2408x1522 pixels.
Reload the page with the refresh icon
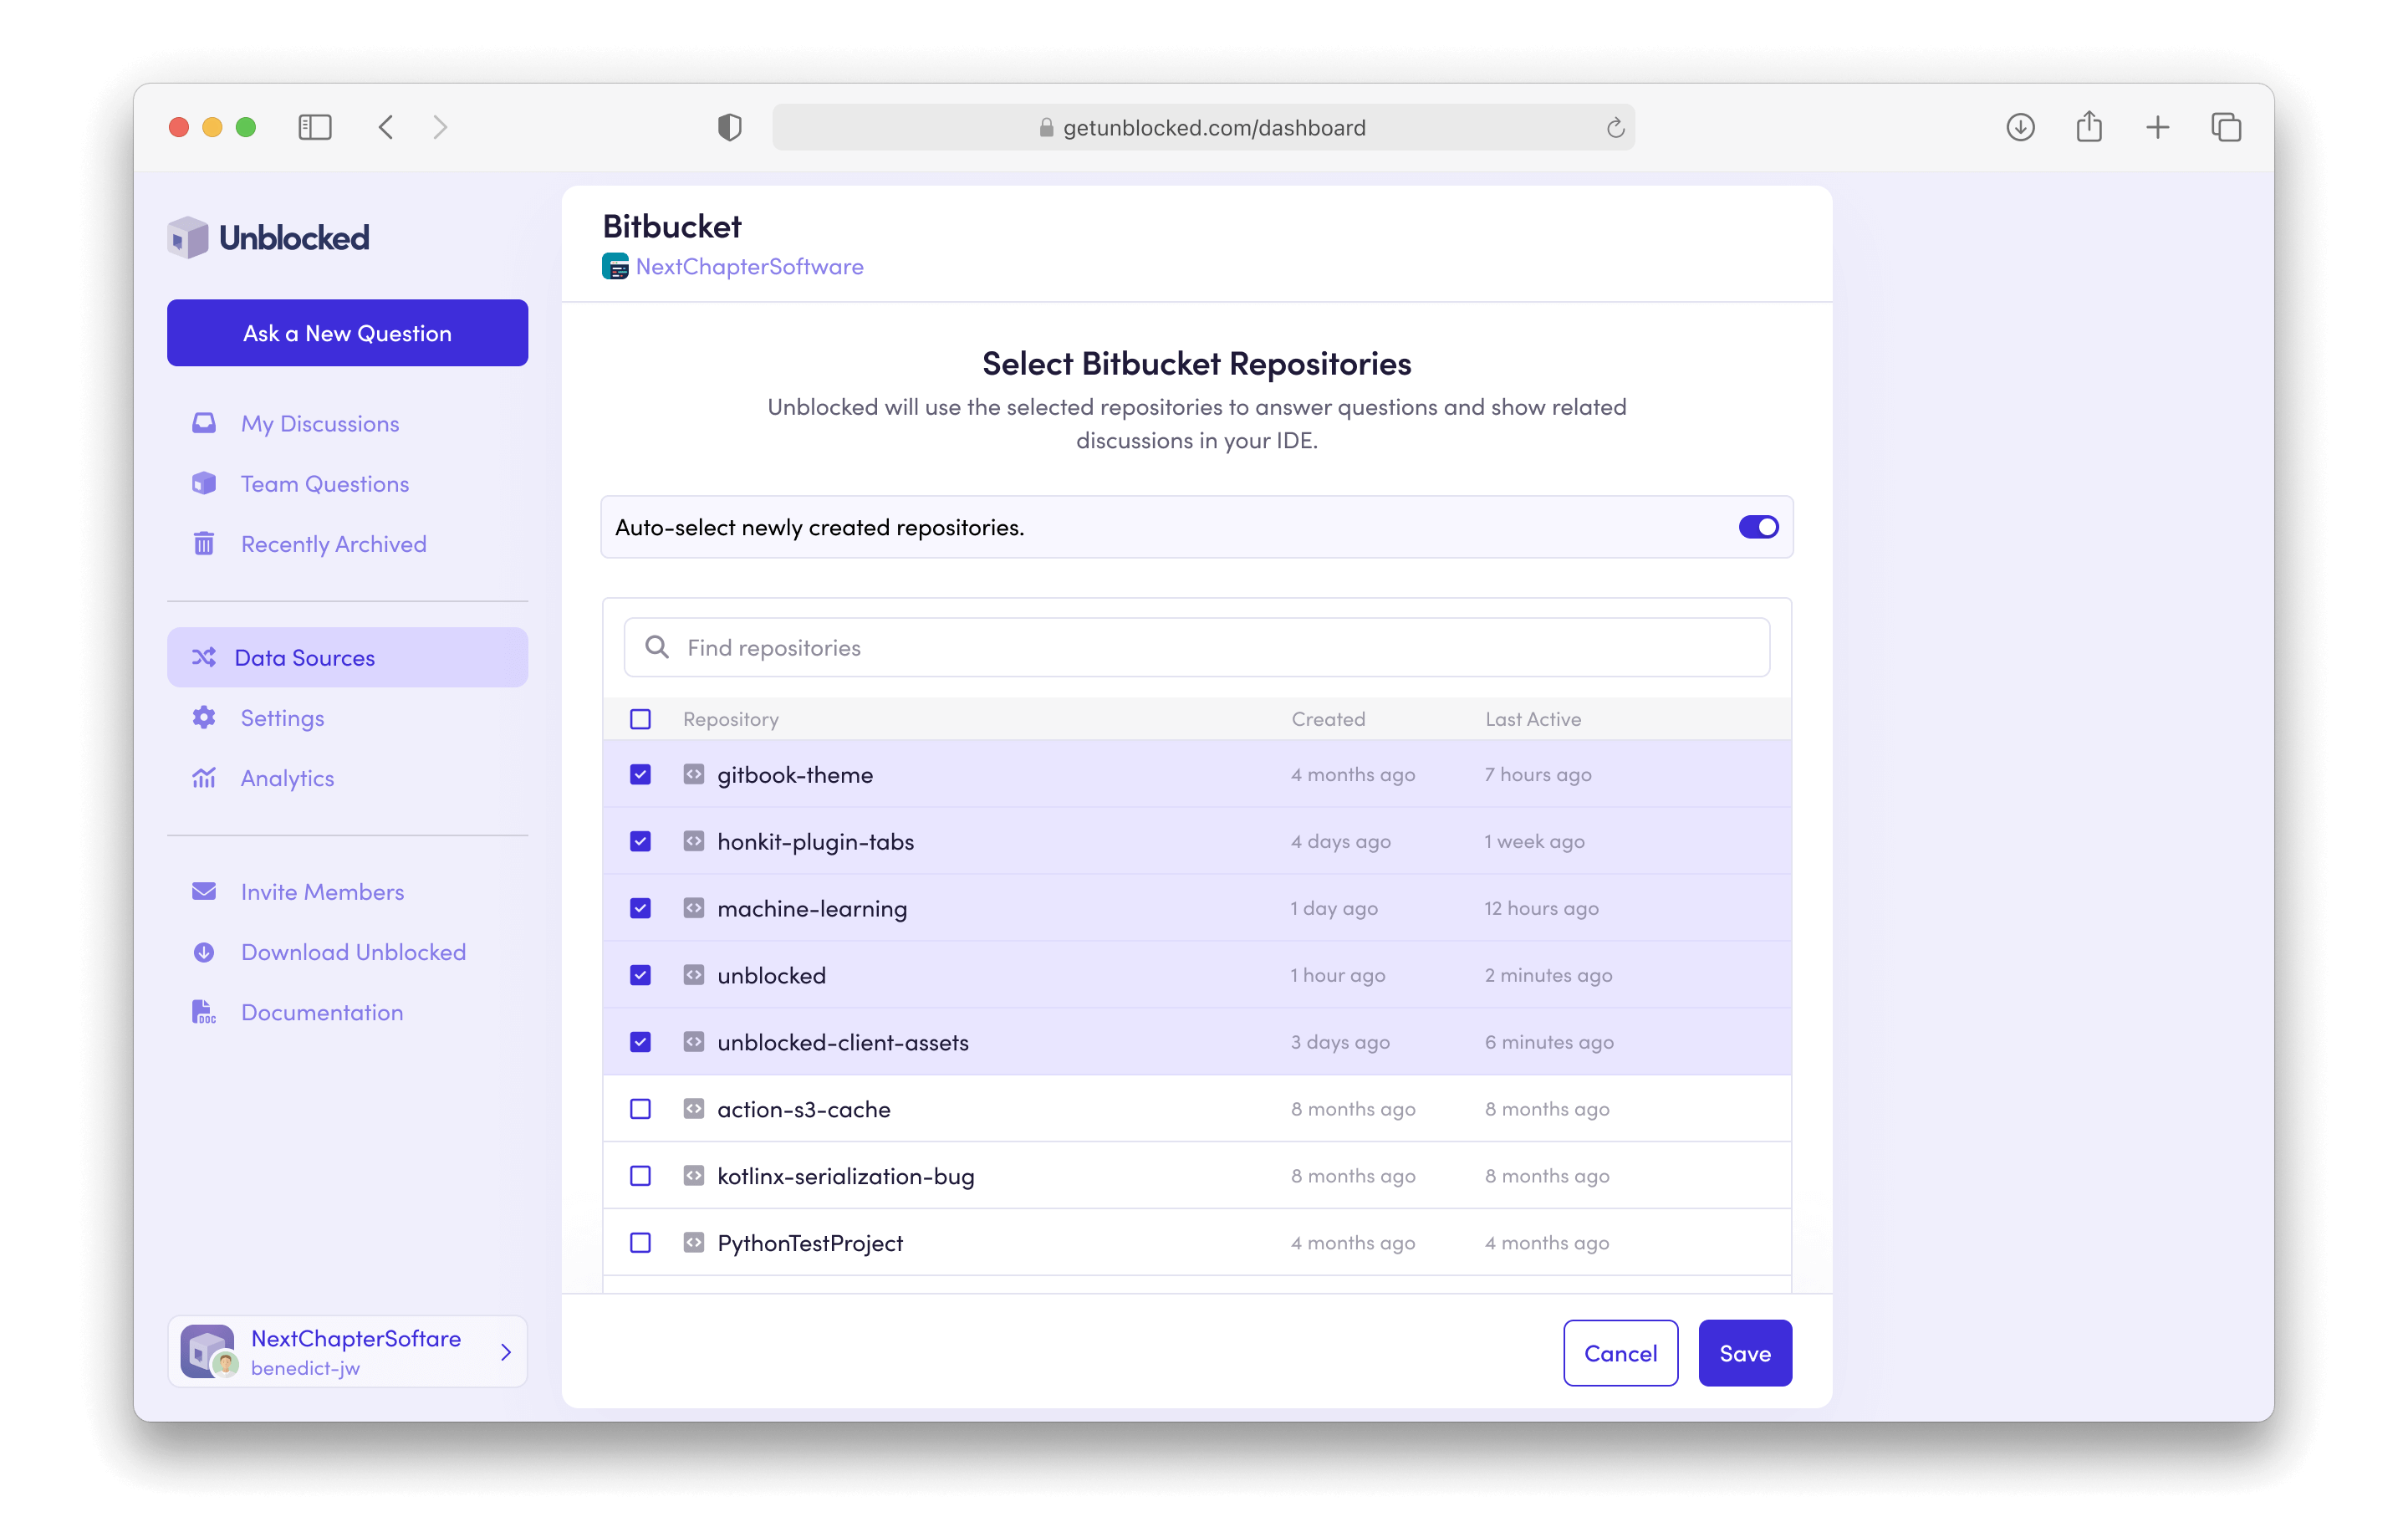click(x=1615, y=127)
